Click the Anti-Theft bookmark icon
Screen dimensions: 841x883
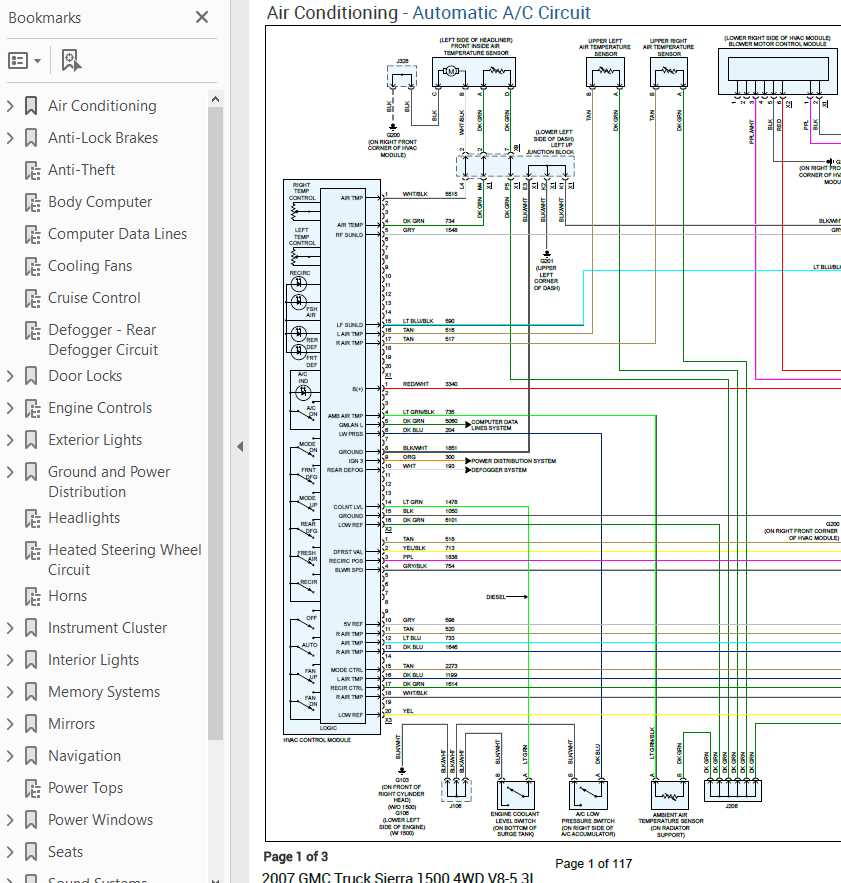pos(32,170)
